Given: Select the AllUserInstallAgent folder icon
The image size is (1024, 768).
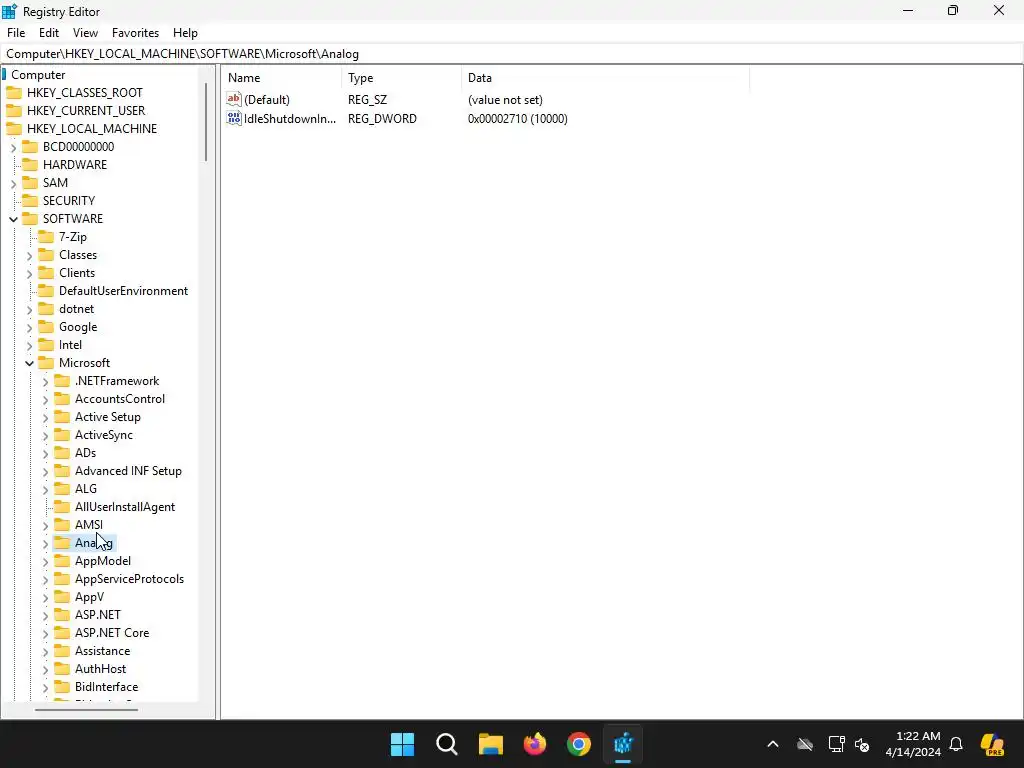Looking at the screenshot, I should (x=62, y=507).
